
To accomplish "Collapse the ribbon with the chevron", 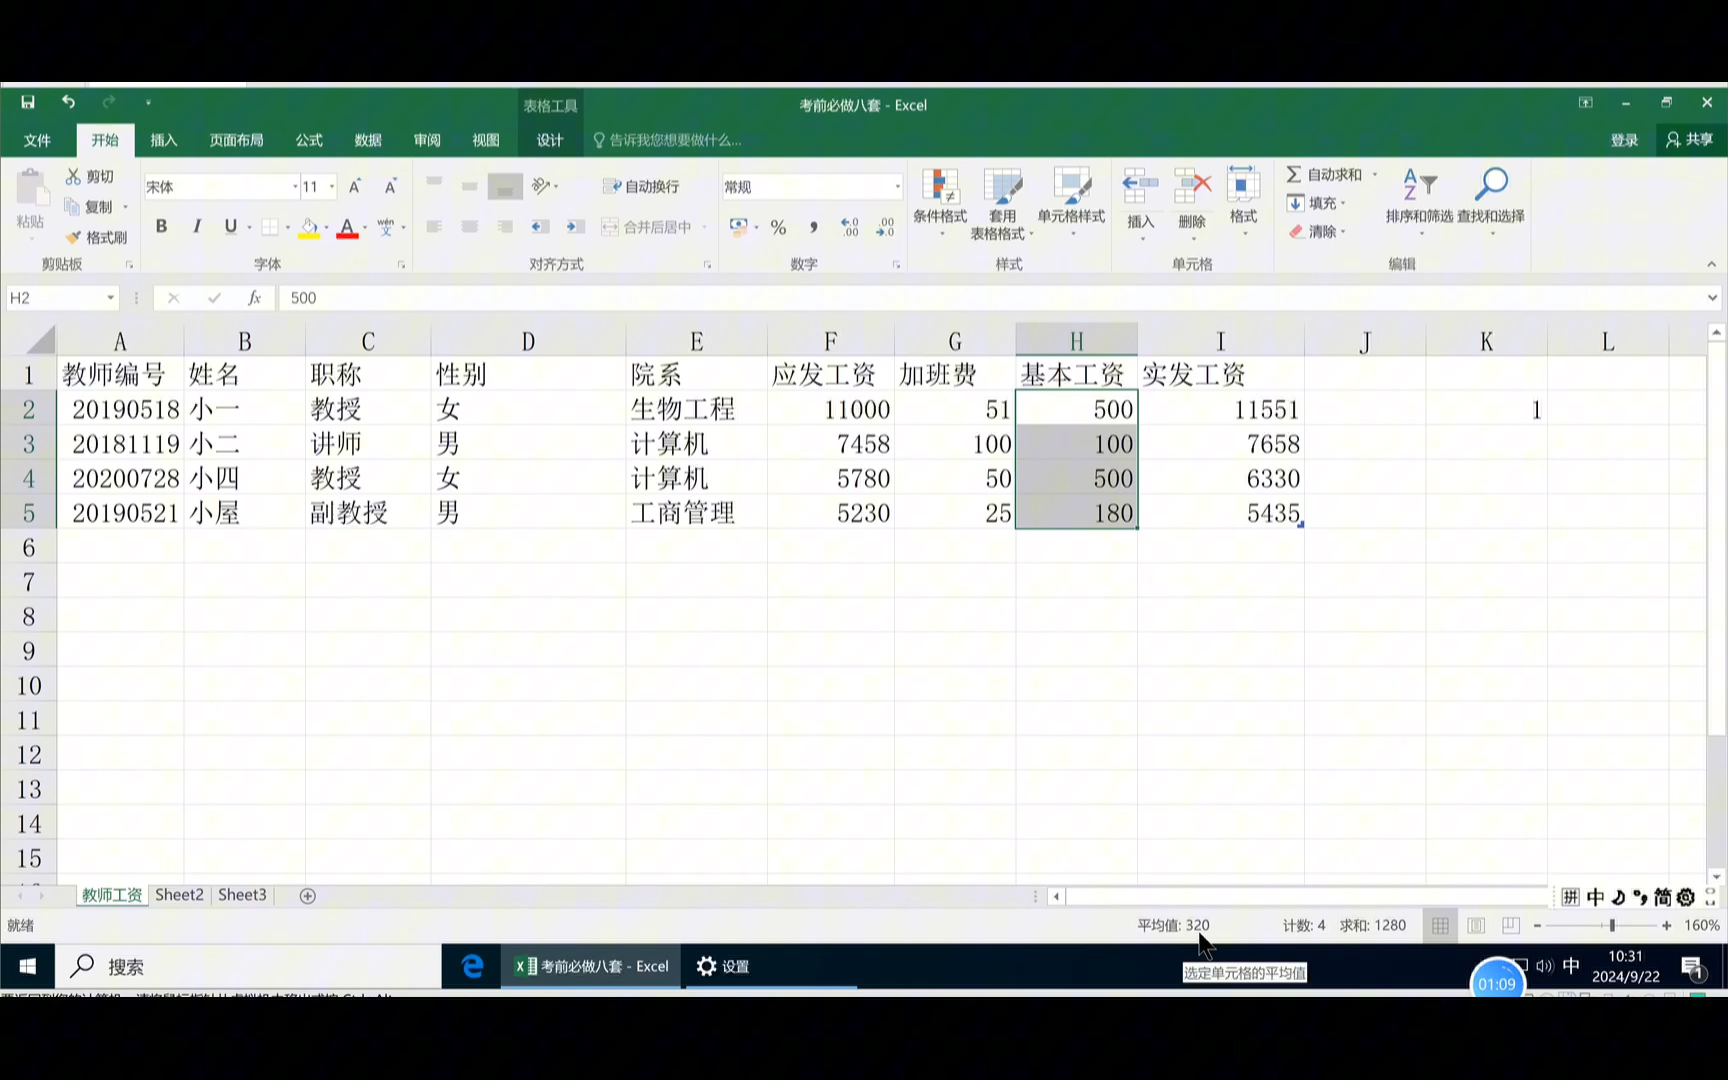I will [1711, 264].
